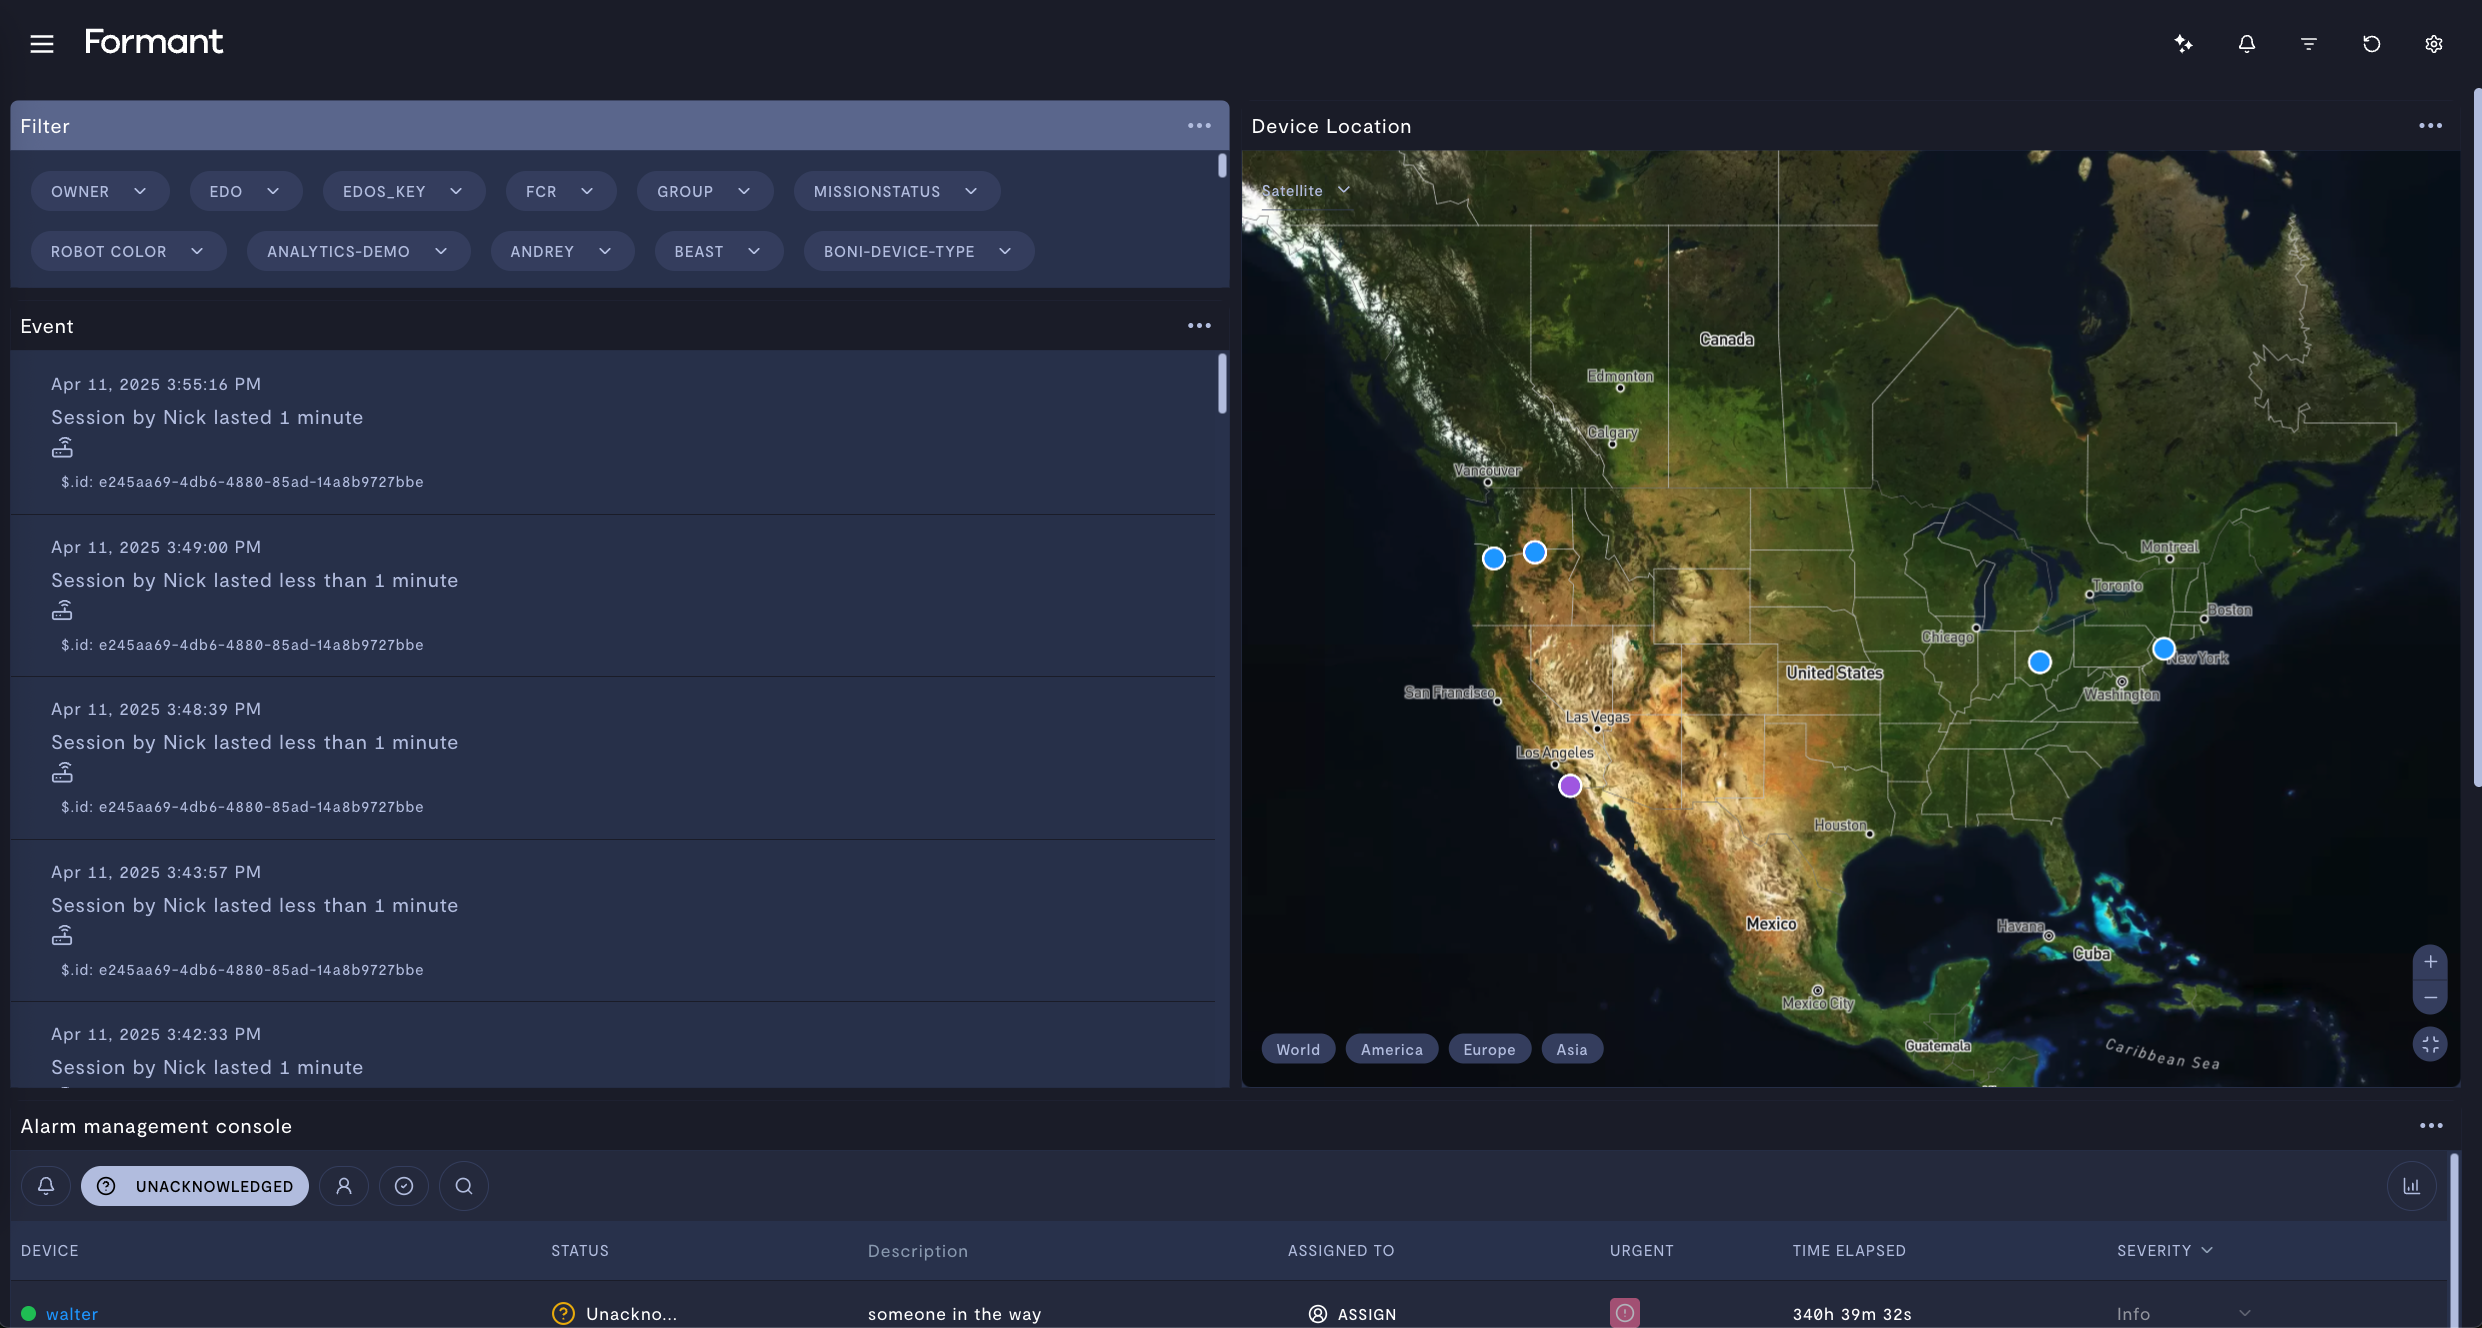Toggle the resolved checkmark alarm filter
Image resolution: width=2482 pixels, height=1328 pixels.
[x=403, y=1186]
